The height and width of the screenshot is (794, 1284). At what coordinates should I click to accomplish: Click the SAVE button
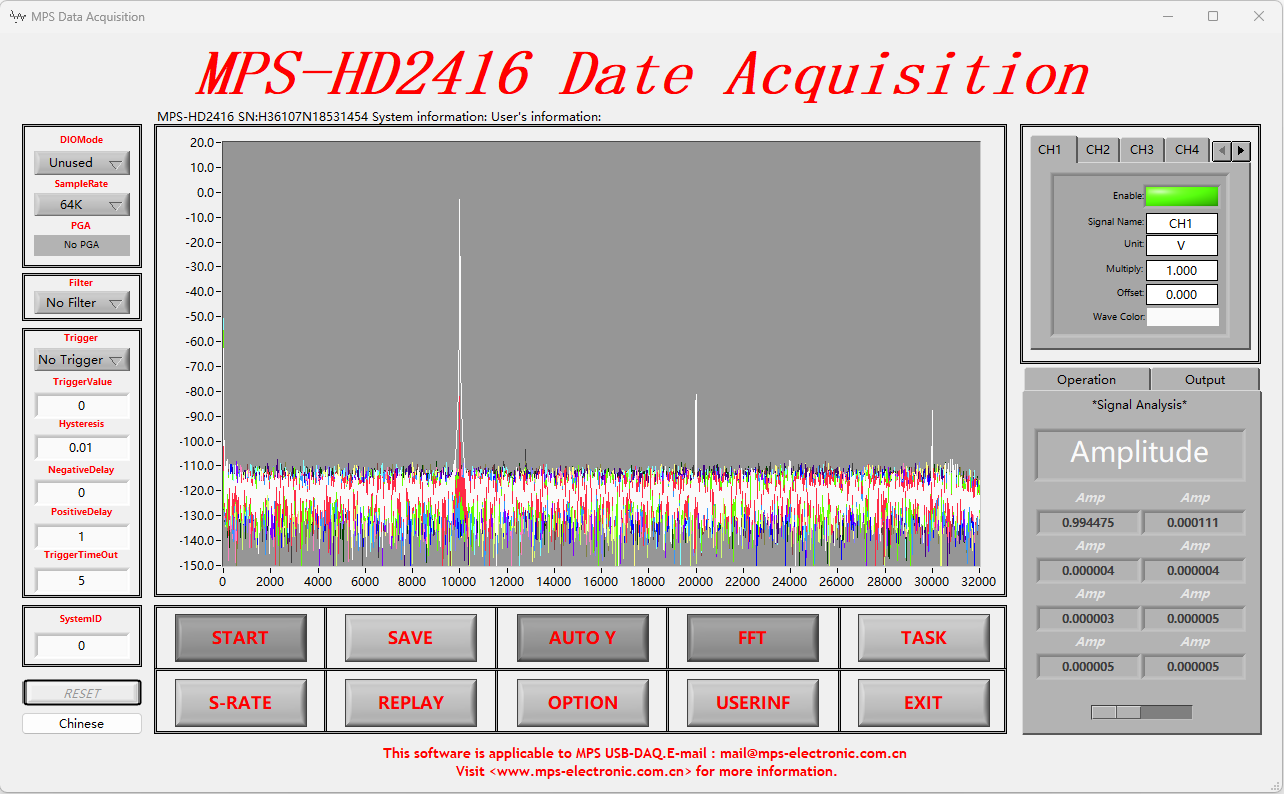pyautogui.click(x=410, y=638)
